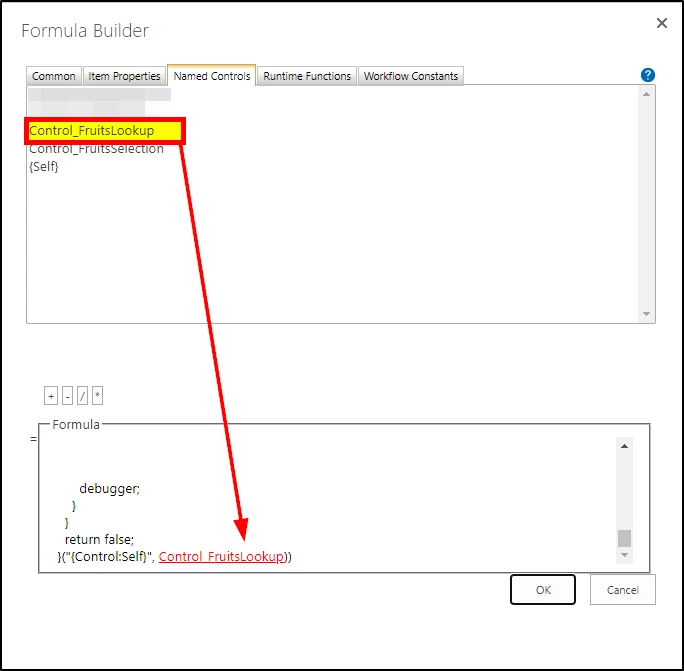Close the Formula Builder dialog
The image size is (684, 671).
point(662,23)
